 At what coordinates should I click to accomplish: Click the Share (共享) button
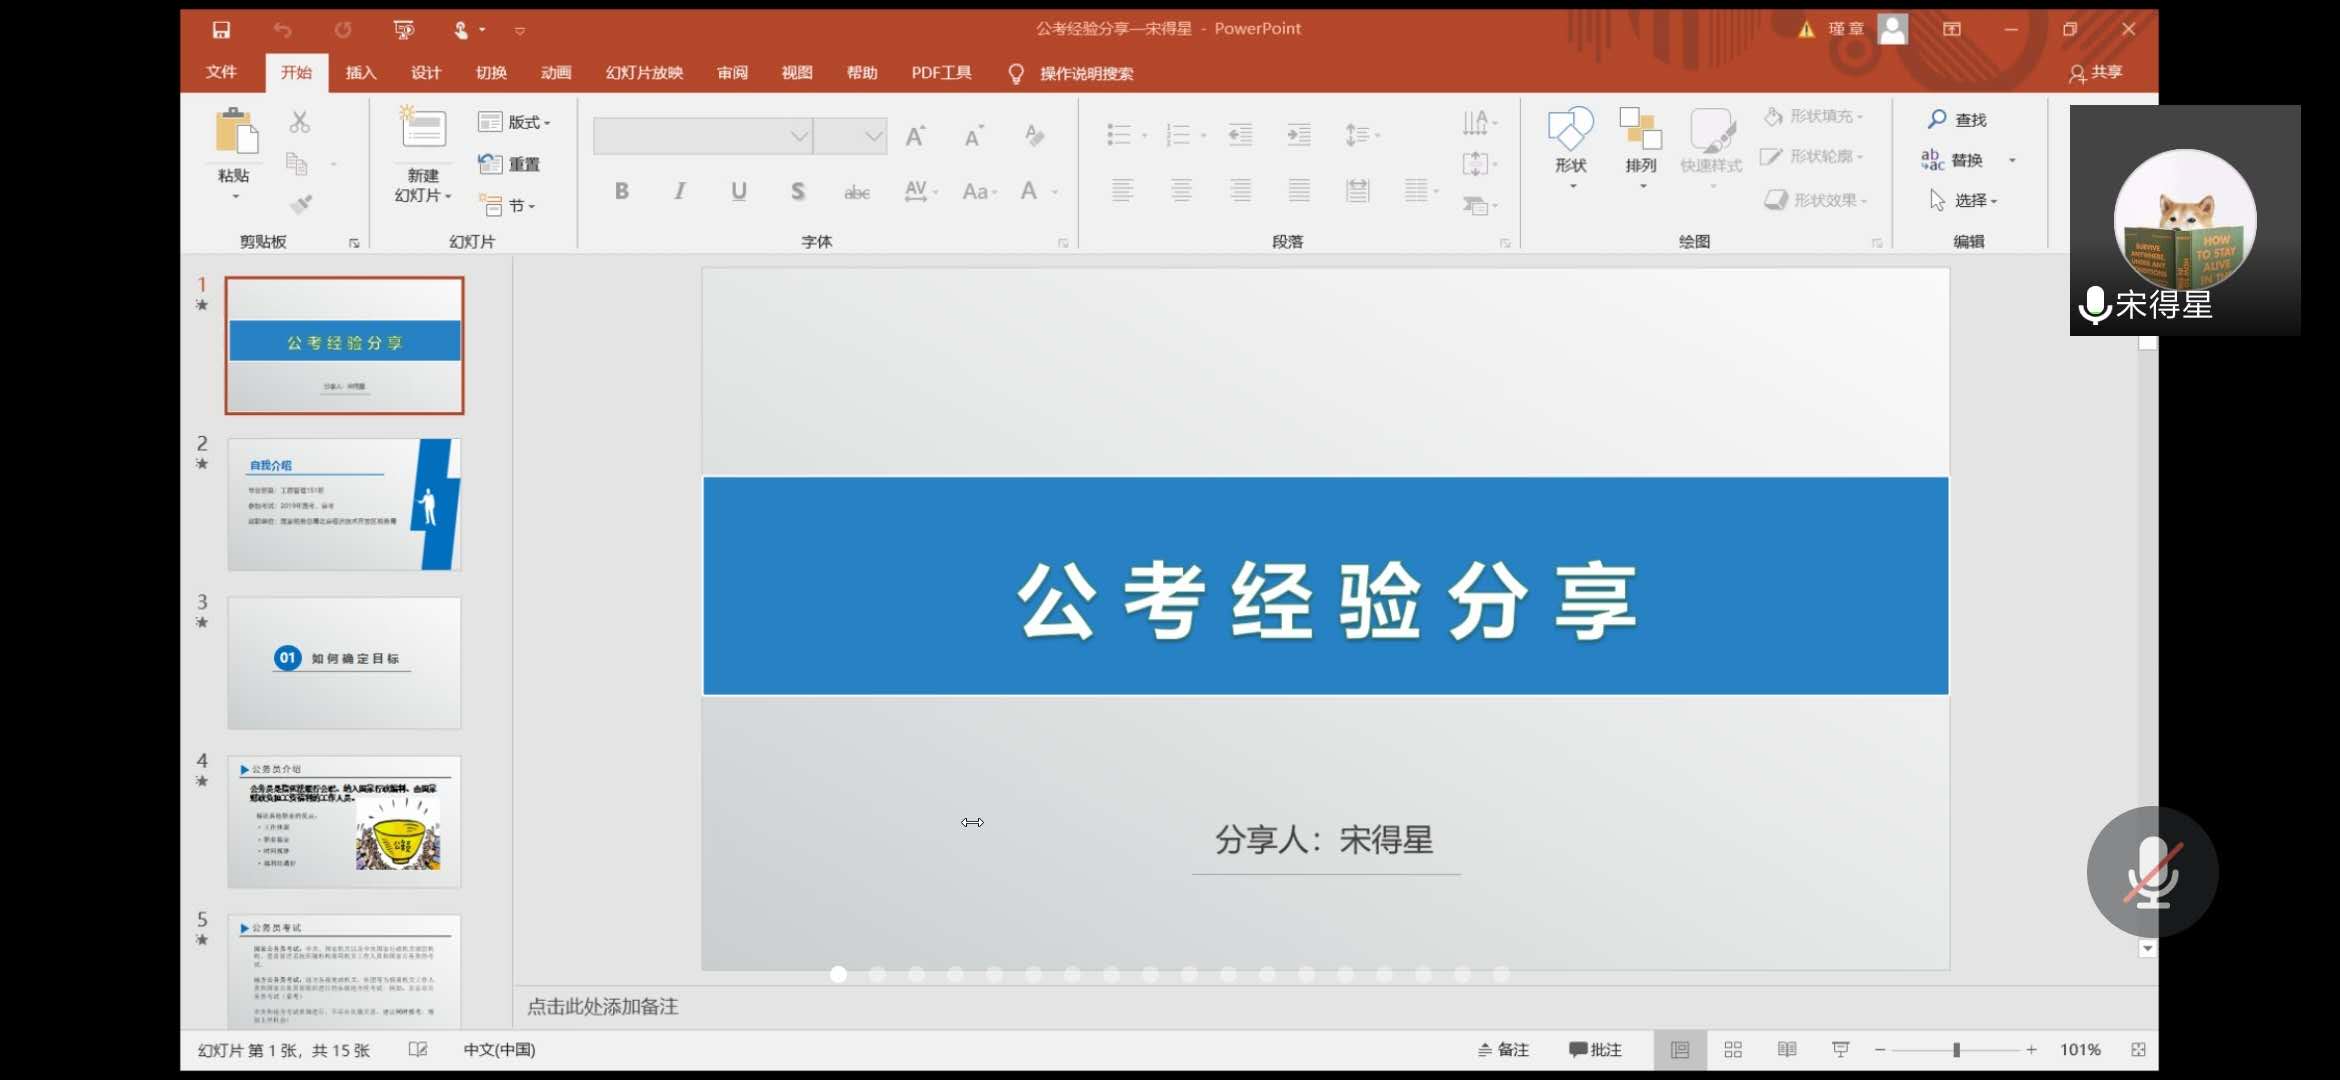(2095, 73)
